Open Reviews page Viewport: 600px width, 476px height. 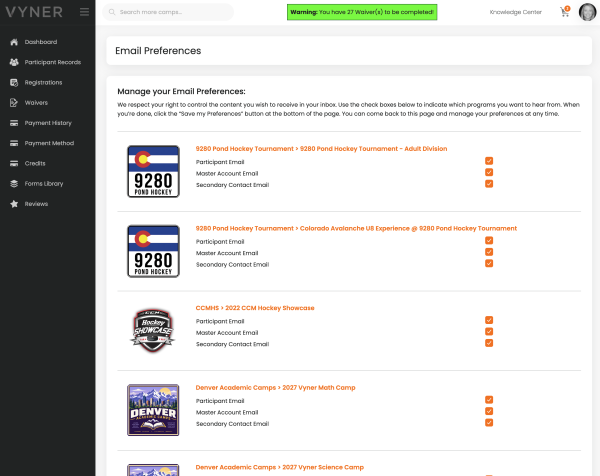click(x=36, y=204)
